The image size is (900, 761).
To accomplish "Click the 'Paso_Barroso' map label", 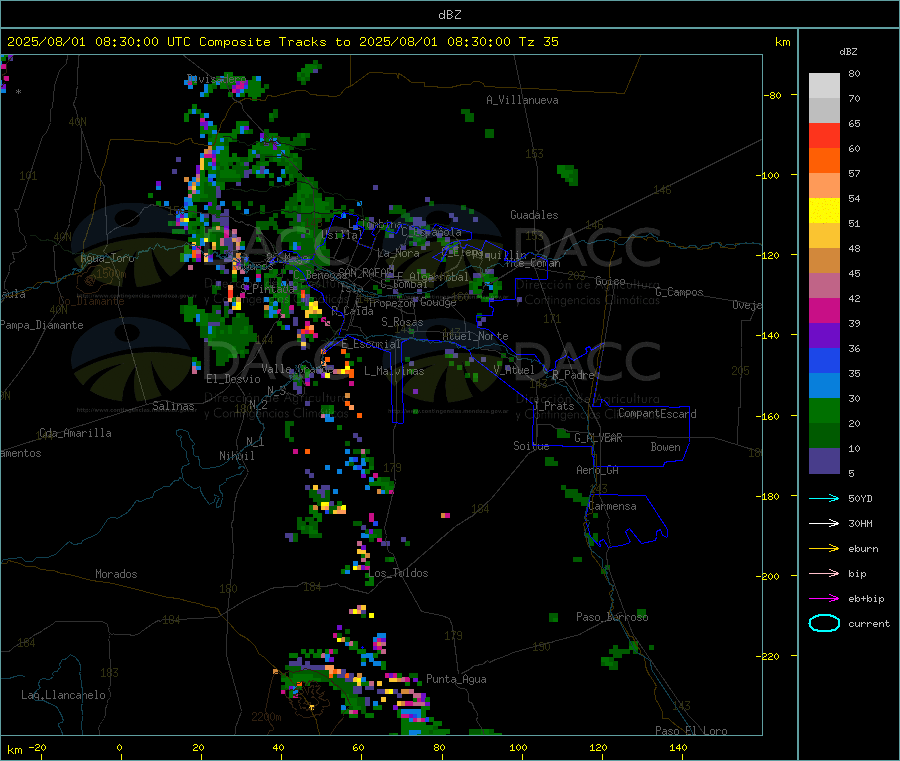I will [612, 617].
